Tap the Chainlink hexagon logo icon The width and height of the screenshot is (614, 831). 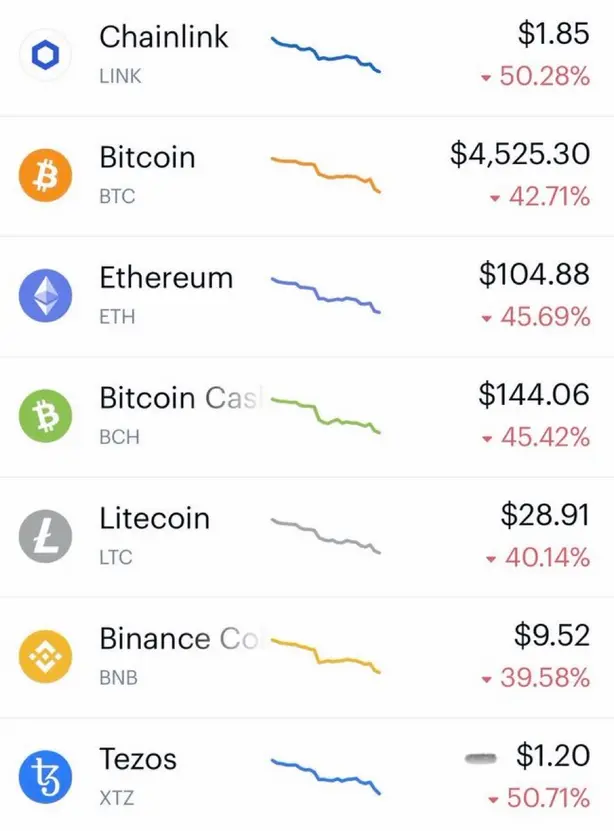coord(45,55)
